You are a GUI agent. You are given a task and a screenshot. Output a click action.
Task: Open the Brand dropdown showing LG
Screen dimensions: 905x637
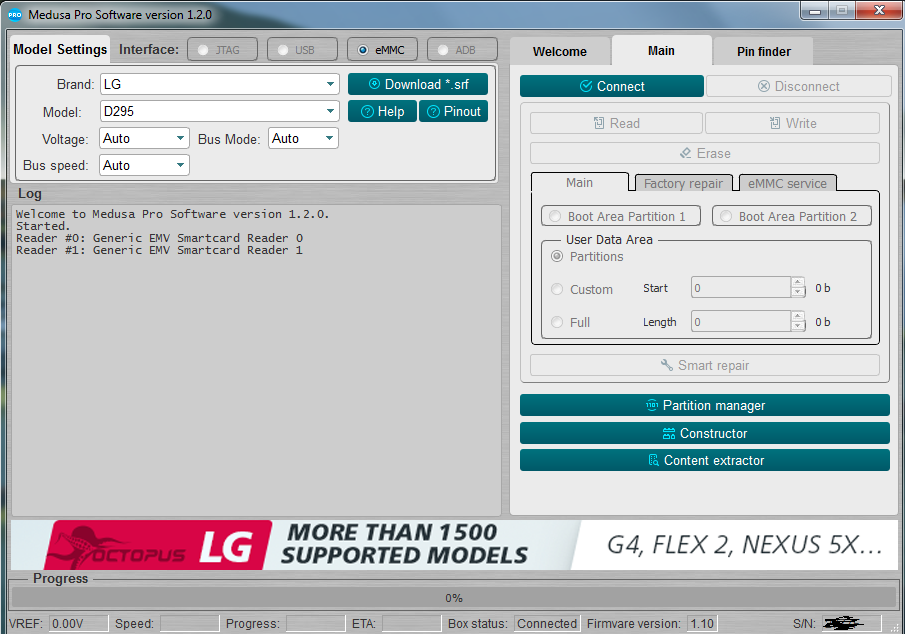(x=219, y=84)
